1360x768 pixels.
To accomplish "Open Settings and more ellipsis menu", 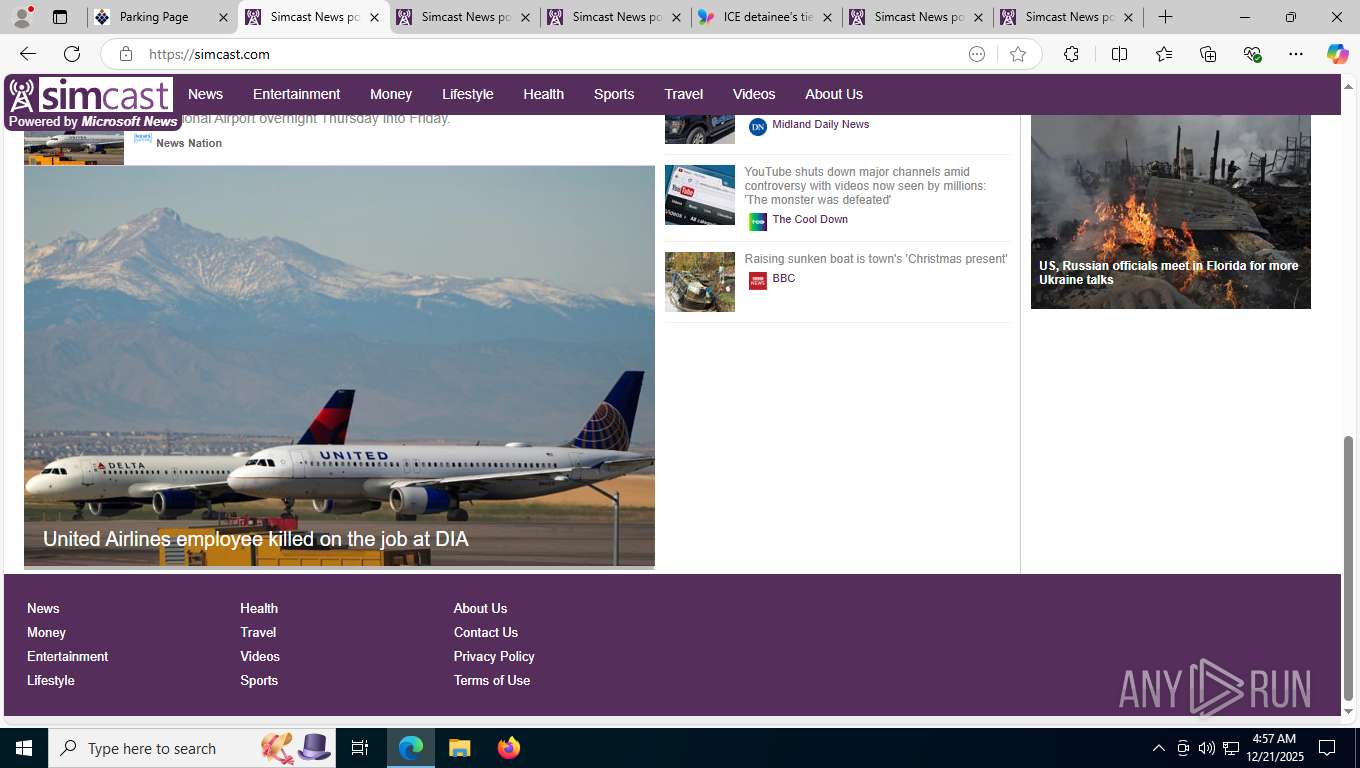I will [1296, 54].
